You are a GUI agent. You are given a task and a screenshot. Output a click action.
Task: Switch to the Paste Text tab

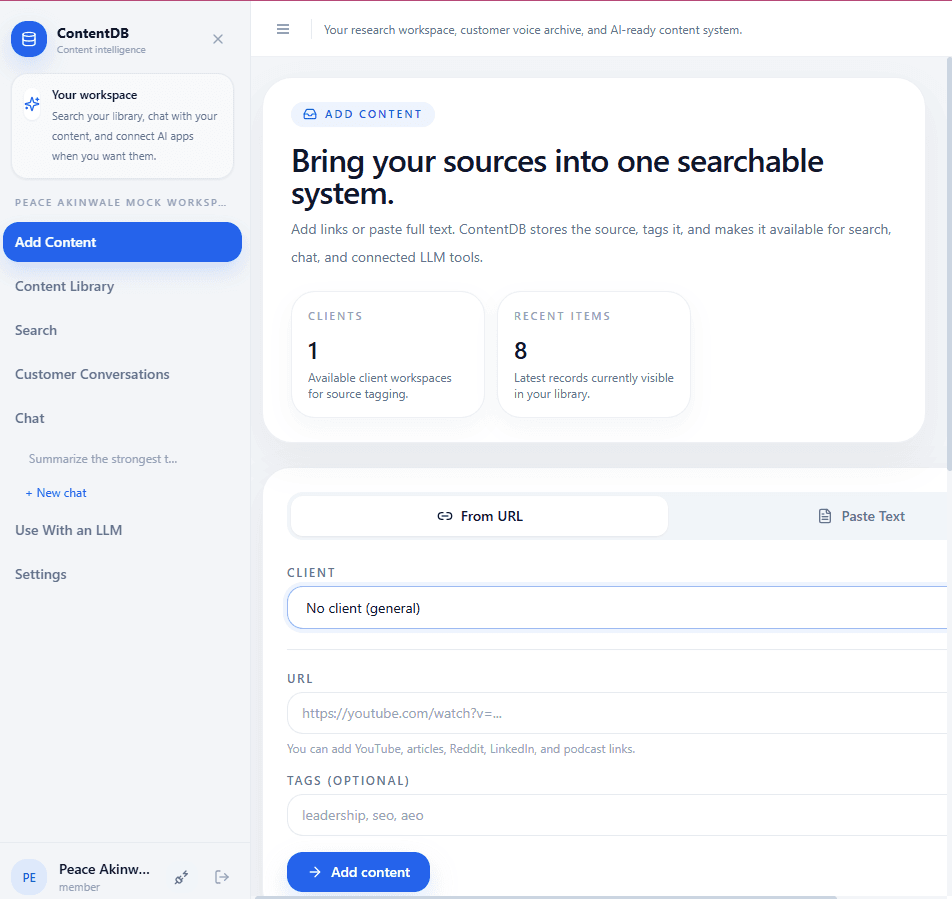(861, 516)
